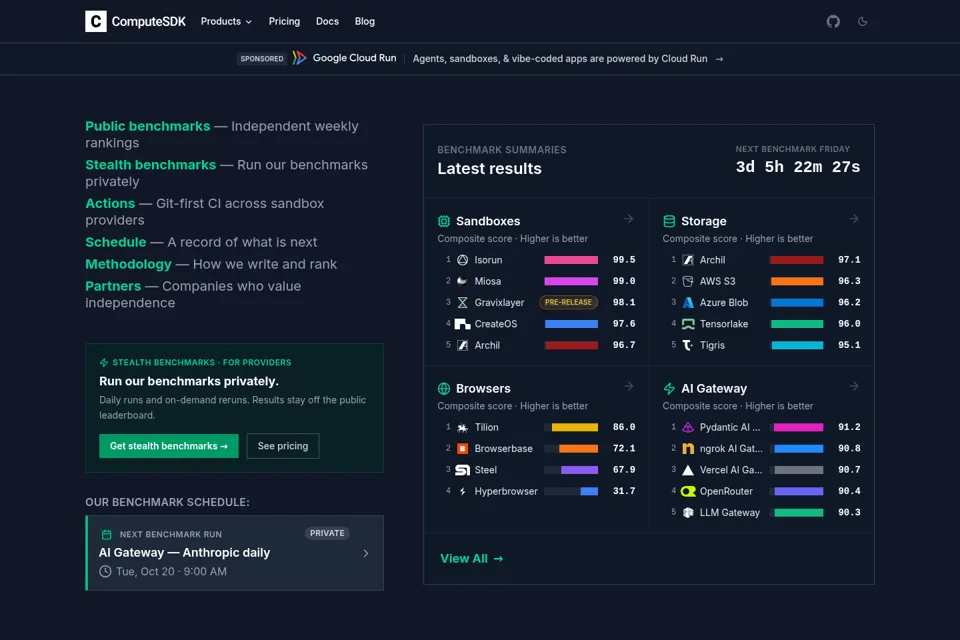Click the PRE-RELEASE badge on Gravixlayer

coord(568,303)
